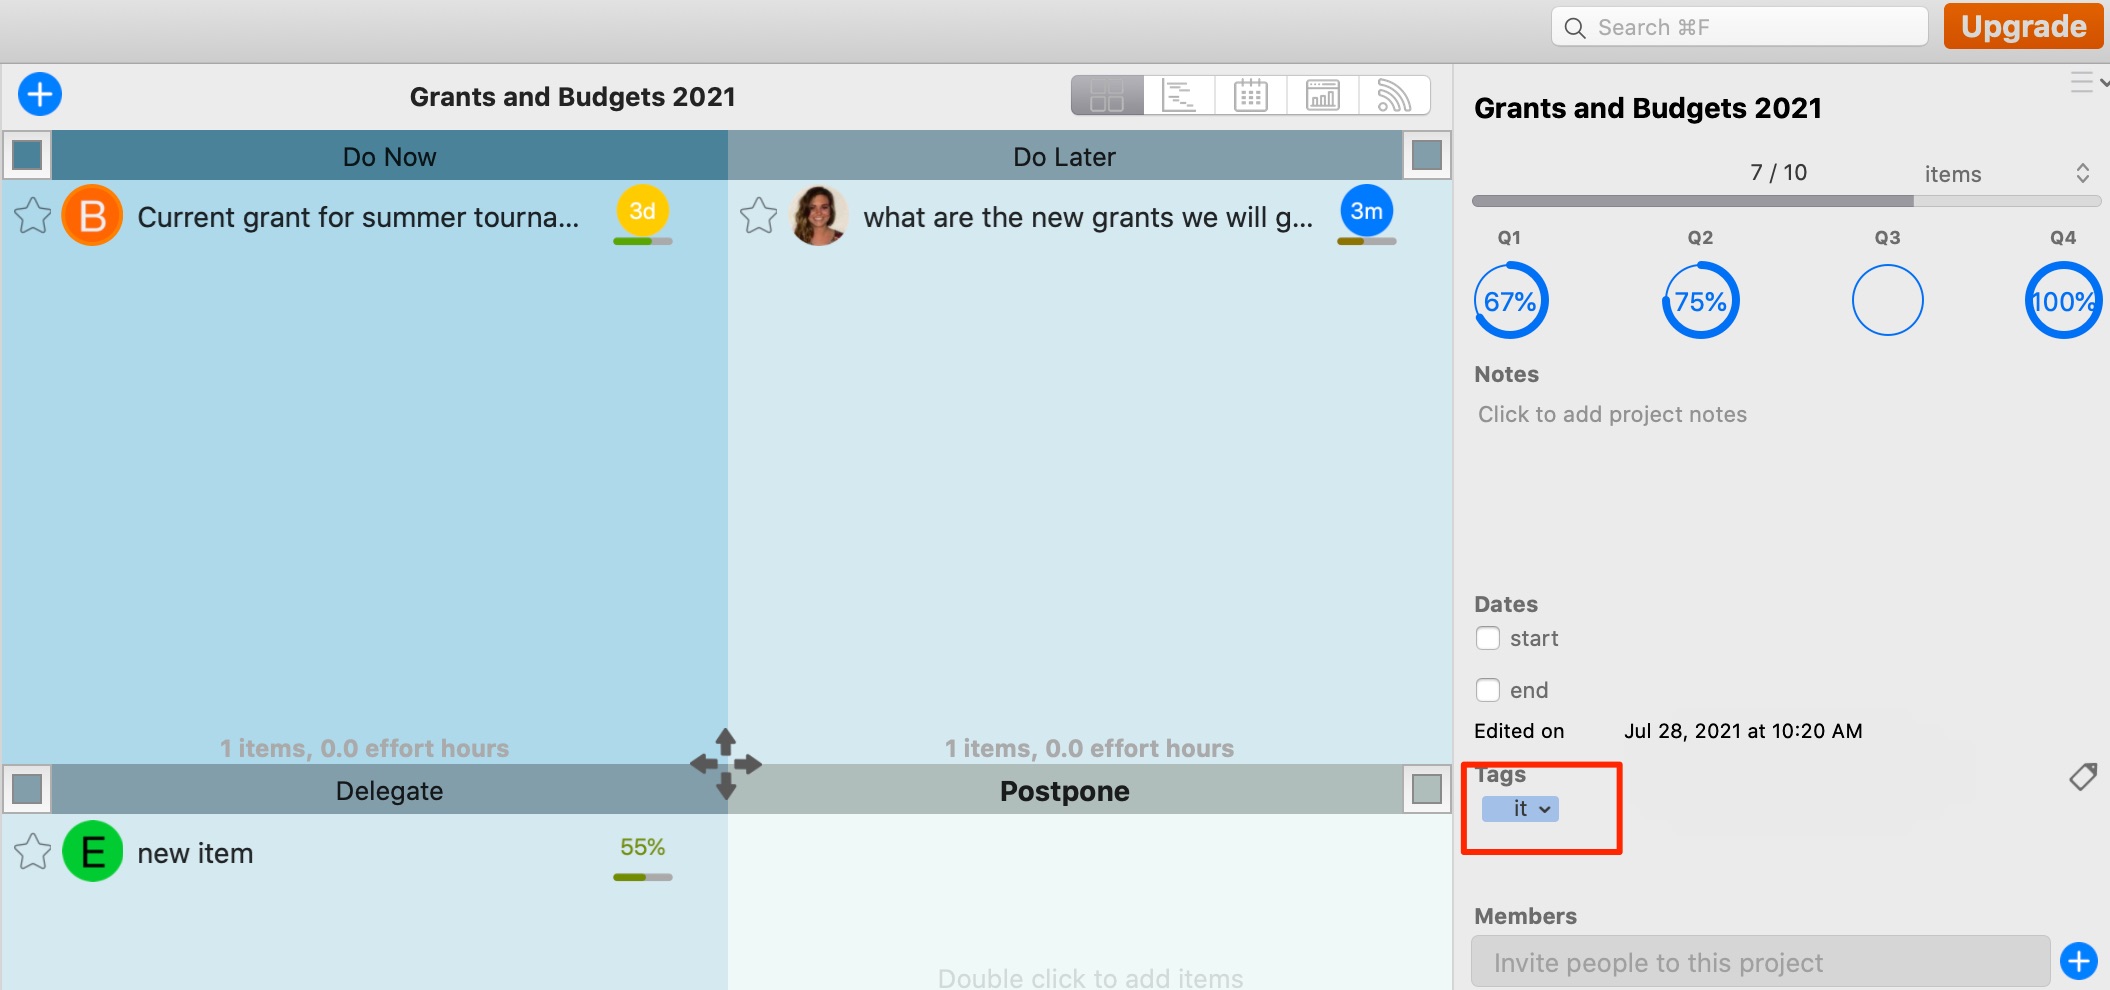The height and width of the screenshot is (990, 2110).
Task: Select the quadrant grid view
Action: coord(1106,95)
